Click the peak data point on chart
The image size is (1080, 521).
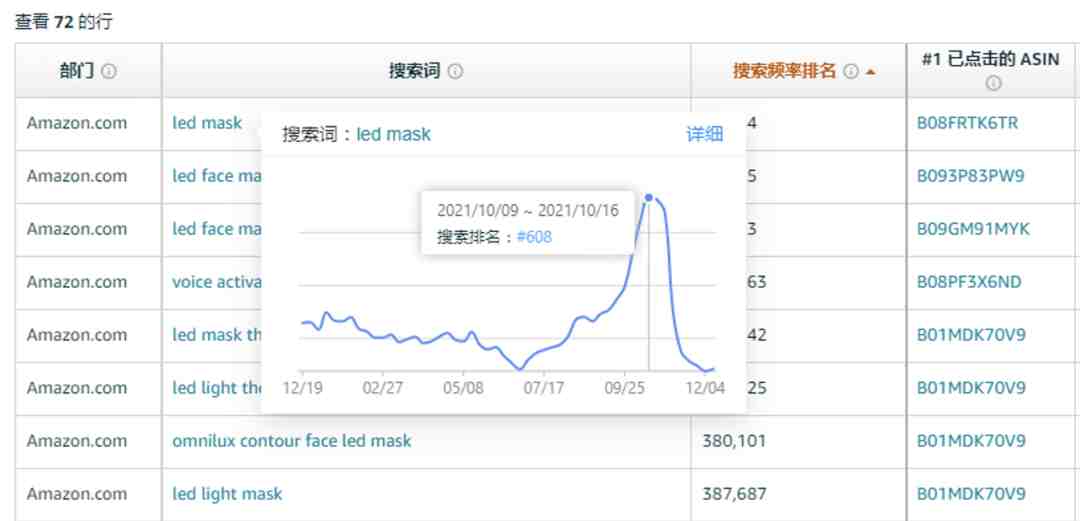[x=648, y=198]
